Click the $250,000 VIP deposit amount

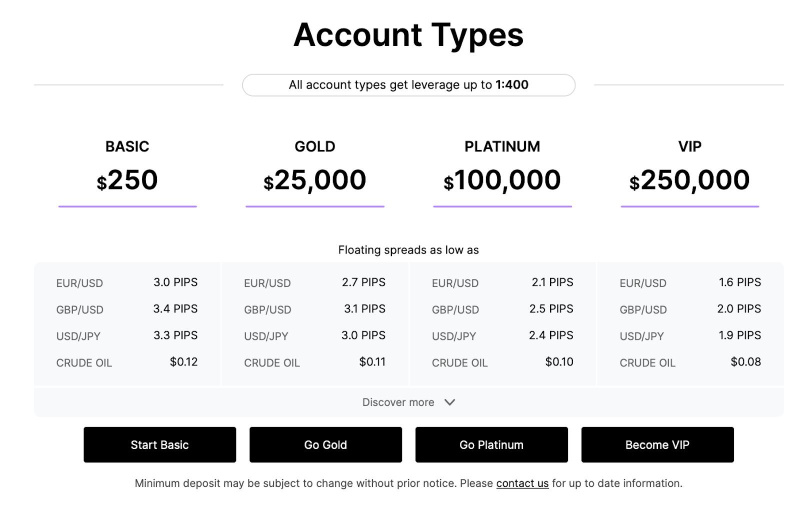tap(690, 181)
